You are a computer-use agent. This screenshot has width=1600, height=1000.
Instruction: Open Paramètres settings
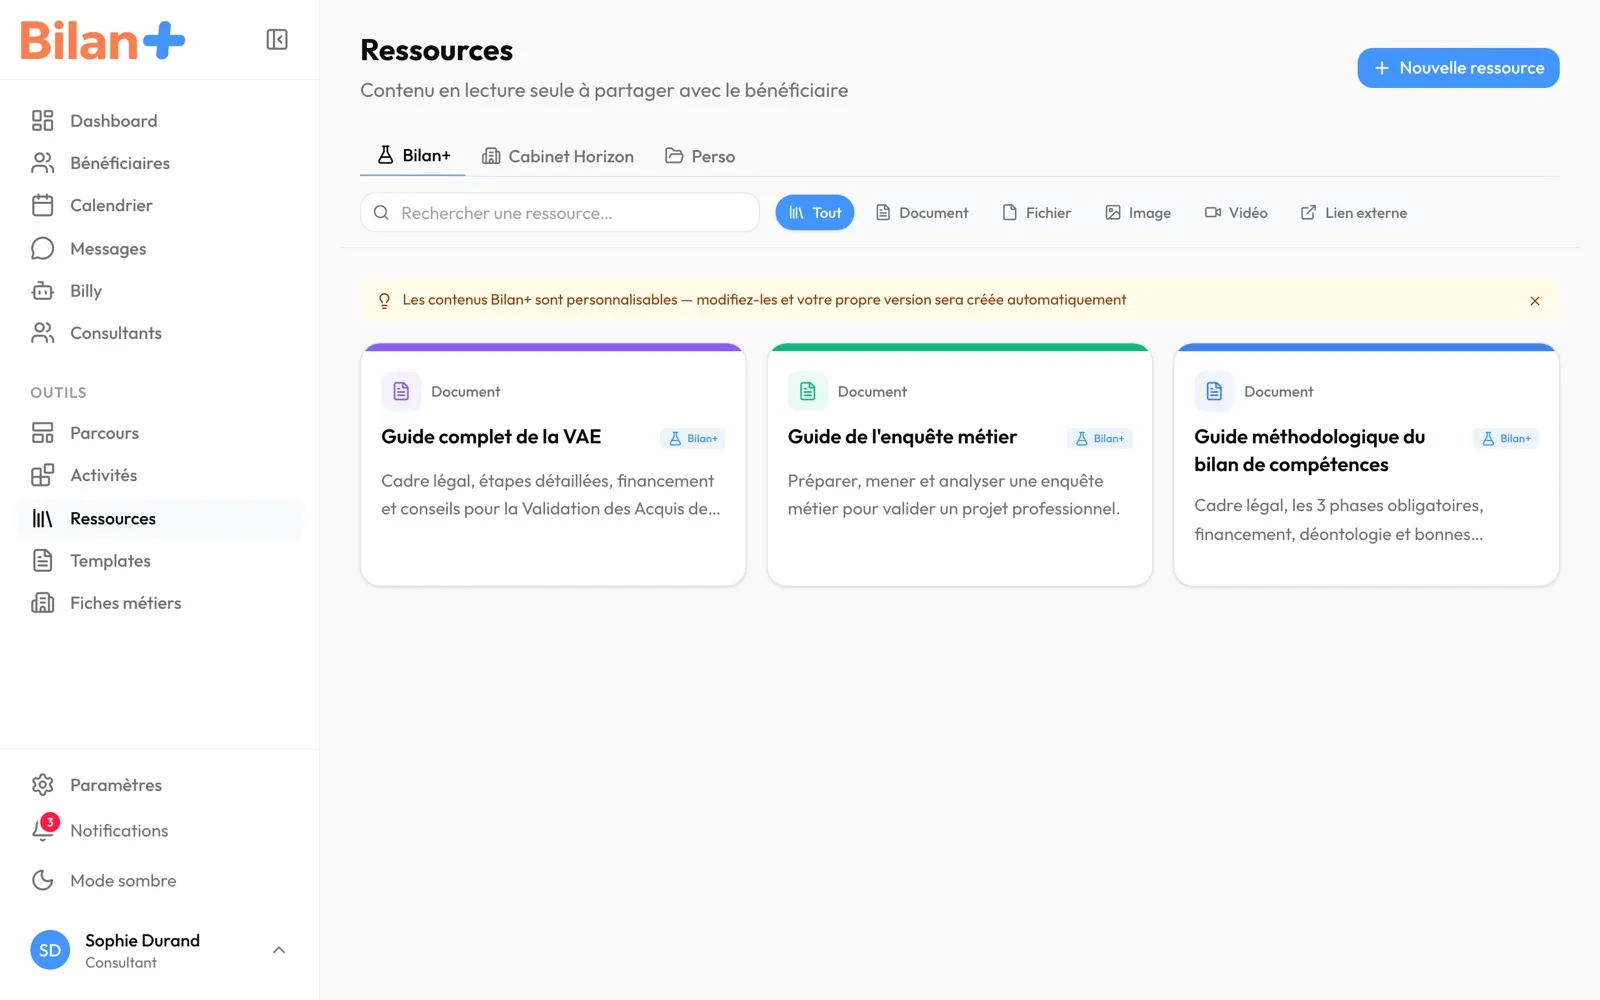[x=160, y=785]
